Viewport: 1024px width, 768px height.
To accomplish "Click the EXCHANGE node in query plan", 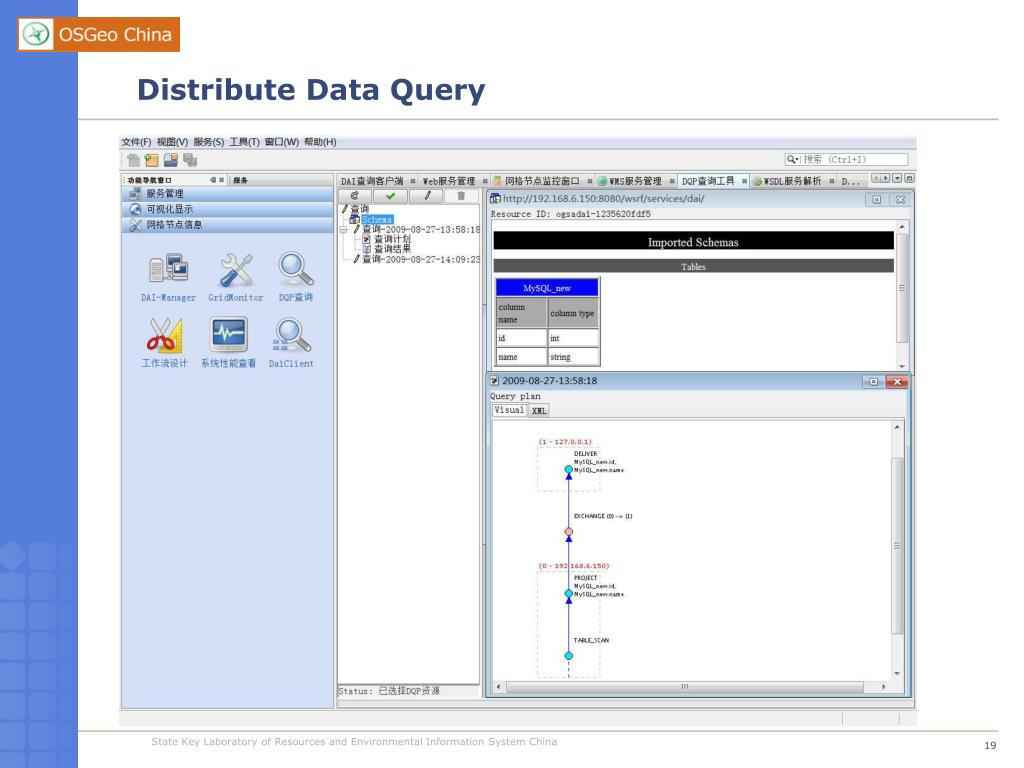I will tap(569, 532).
